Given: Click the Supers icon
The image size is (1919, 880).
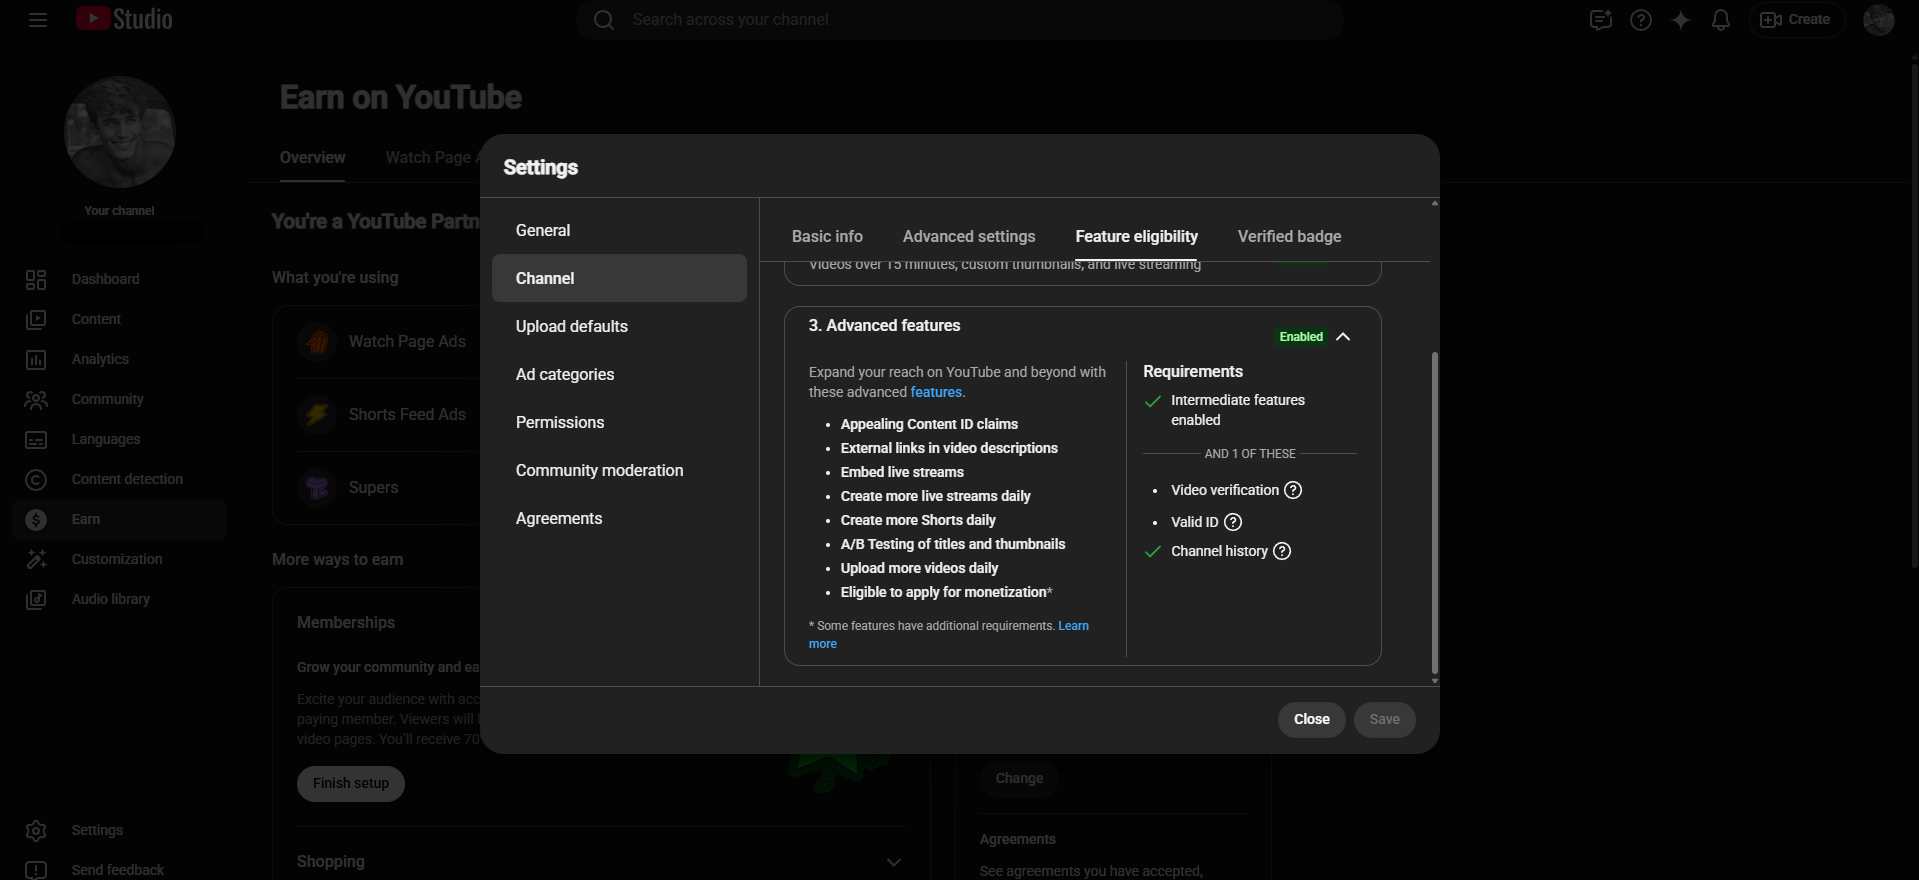Looking at the screenshot, I should (x=317, y=488).
